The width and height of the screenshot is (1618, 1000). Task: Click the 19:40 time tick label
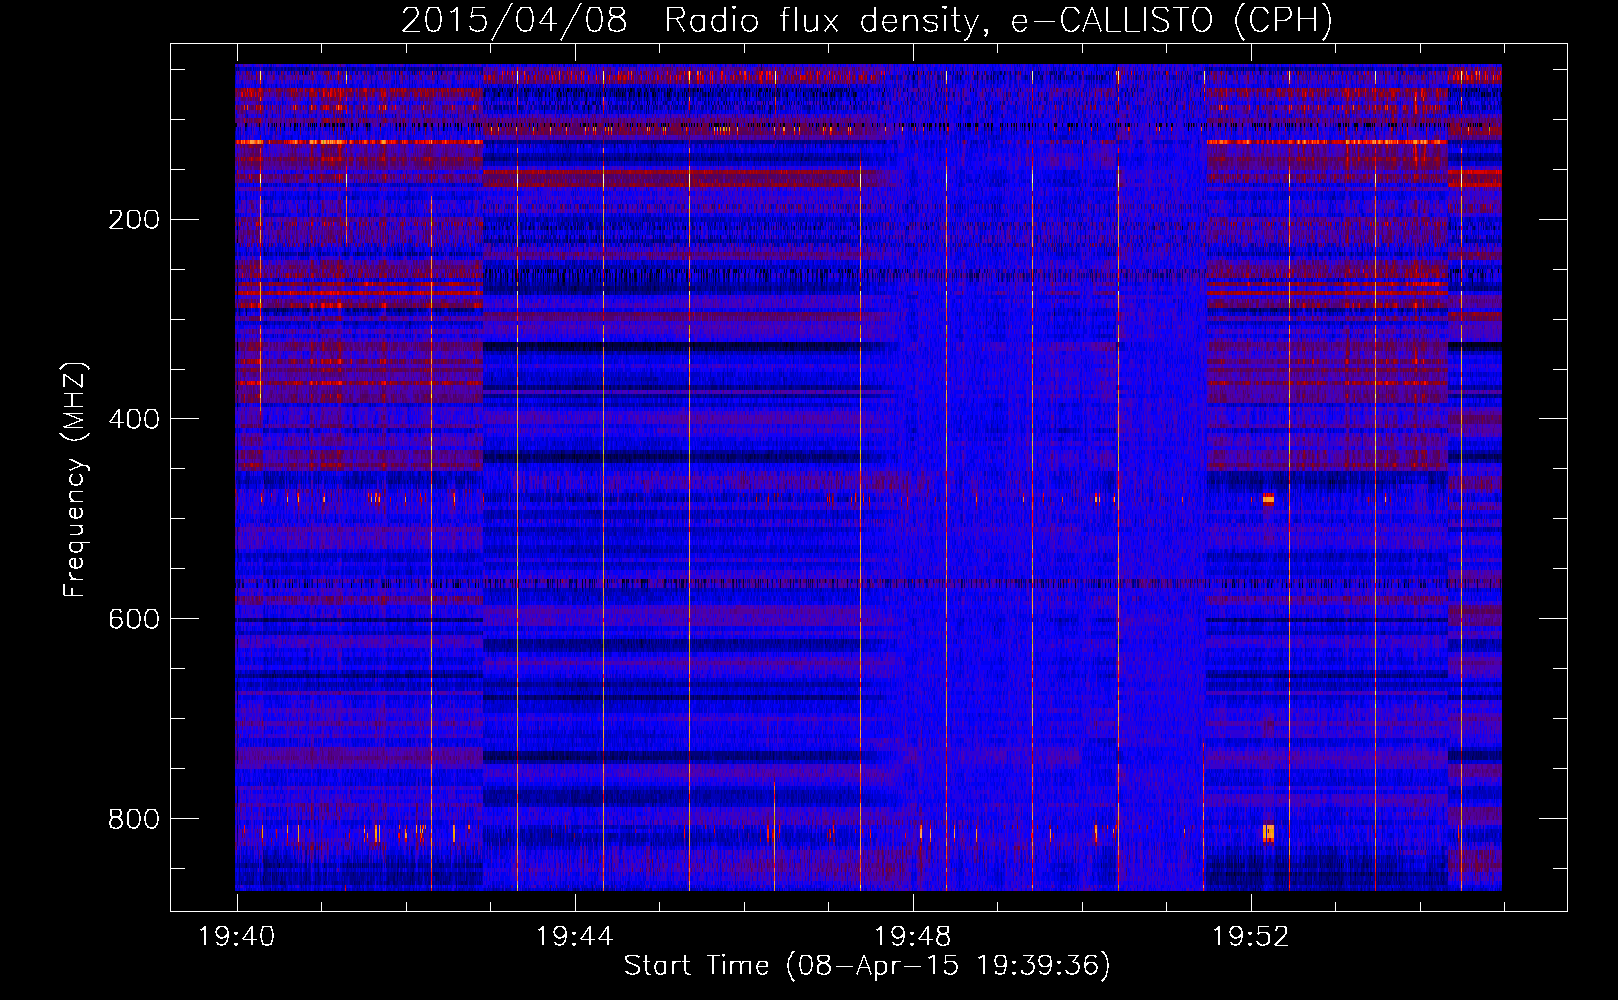237,937
